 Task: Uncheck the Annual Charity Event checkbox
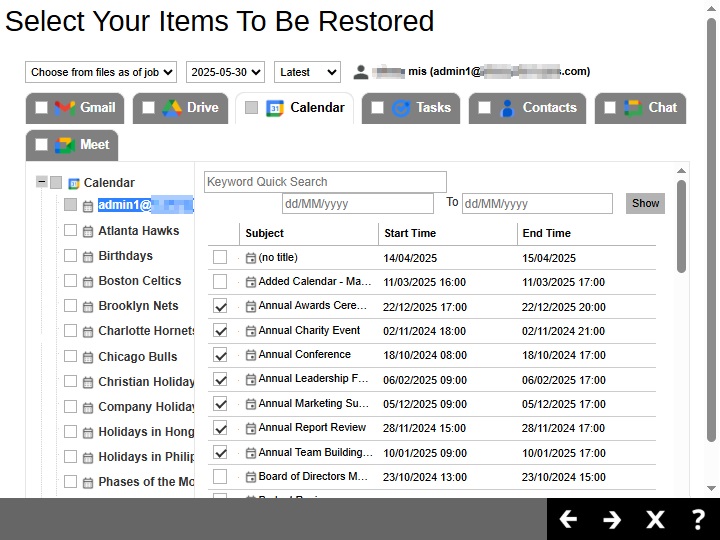pos(220,331)
